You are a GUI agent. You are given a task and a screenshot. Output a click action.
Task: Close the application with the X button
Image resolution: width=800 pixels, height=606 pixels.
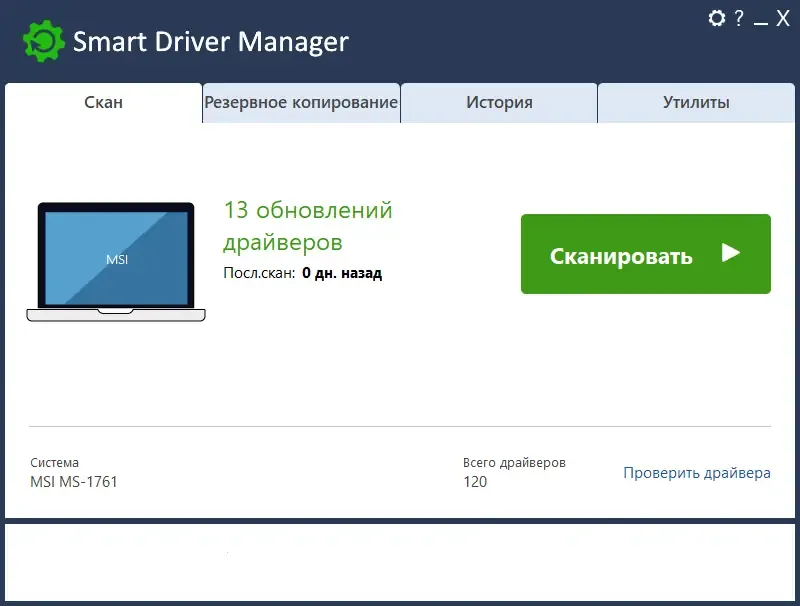point(784,18)
